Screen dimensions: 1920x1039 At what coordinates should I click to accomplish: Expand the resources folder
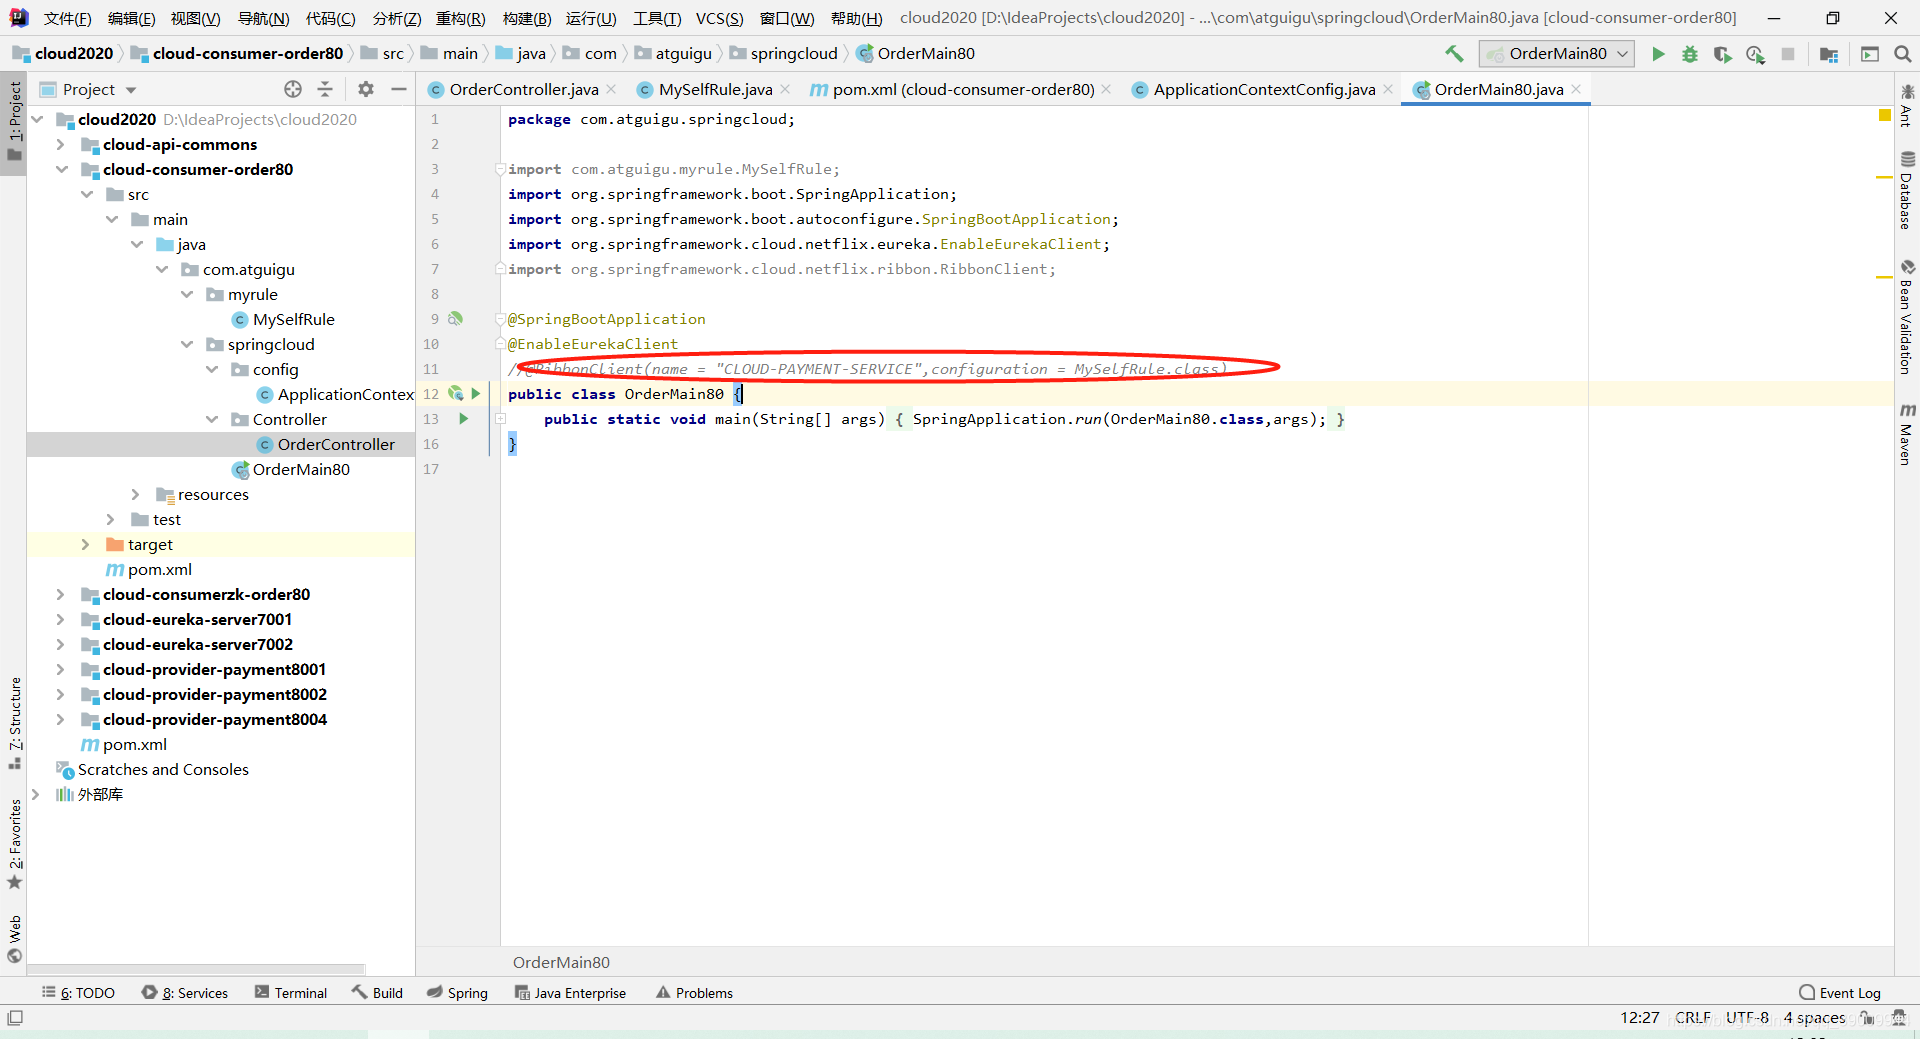[136, 494]
